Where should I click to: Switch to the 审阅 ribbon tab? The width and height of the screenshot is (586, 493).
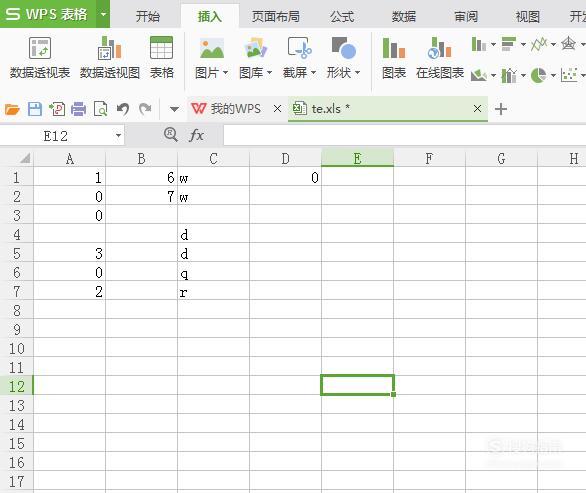[x=466, y=16]
